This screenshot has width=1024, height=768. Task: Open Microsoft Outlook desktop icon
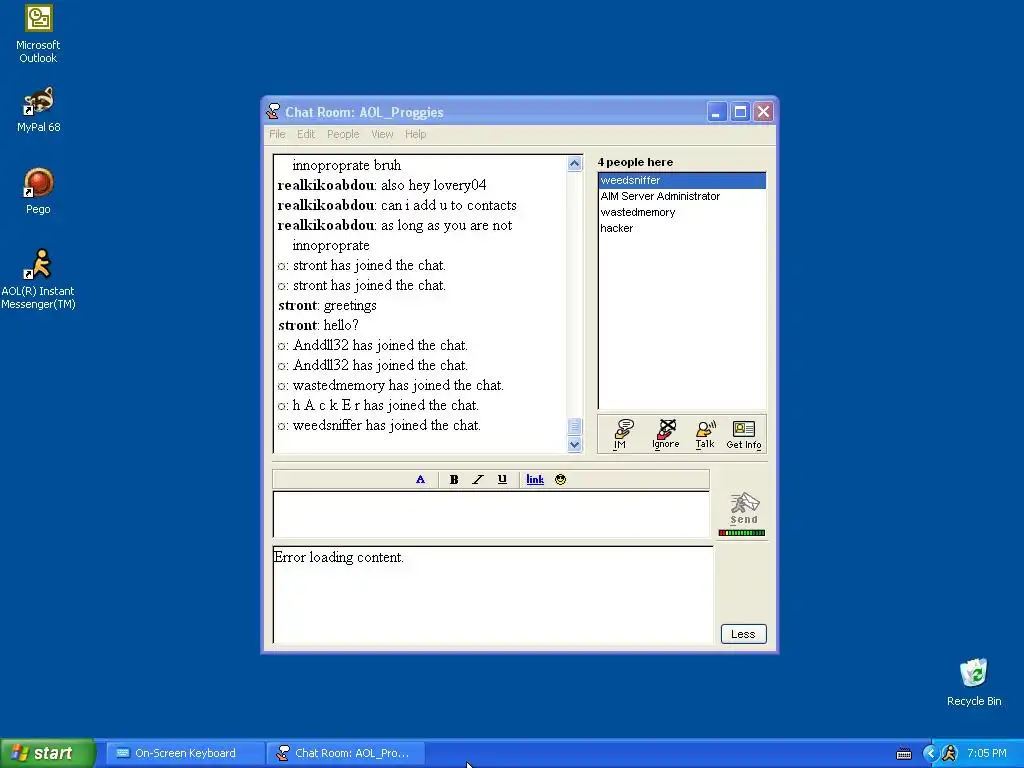(38, 34)
